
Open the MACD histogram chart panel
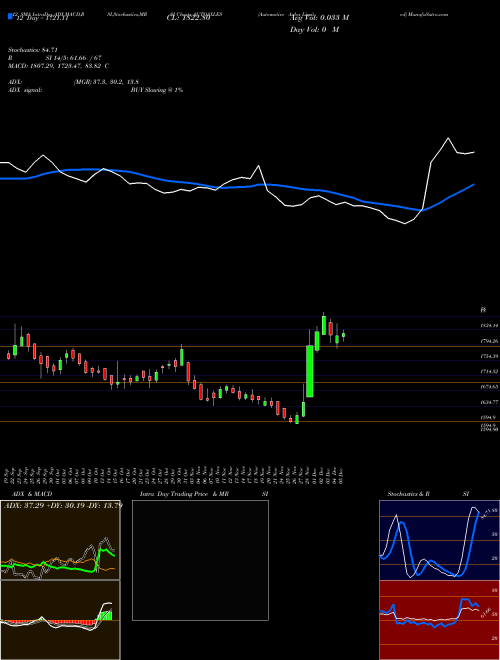tap(60, 620)
